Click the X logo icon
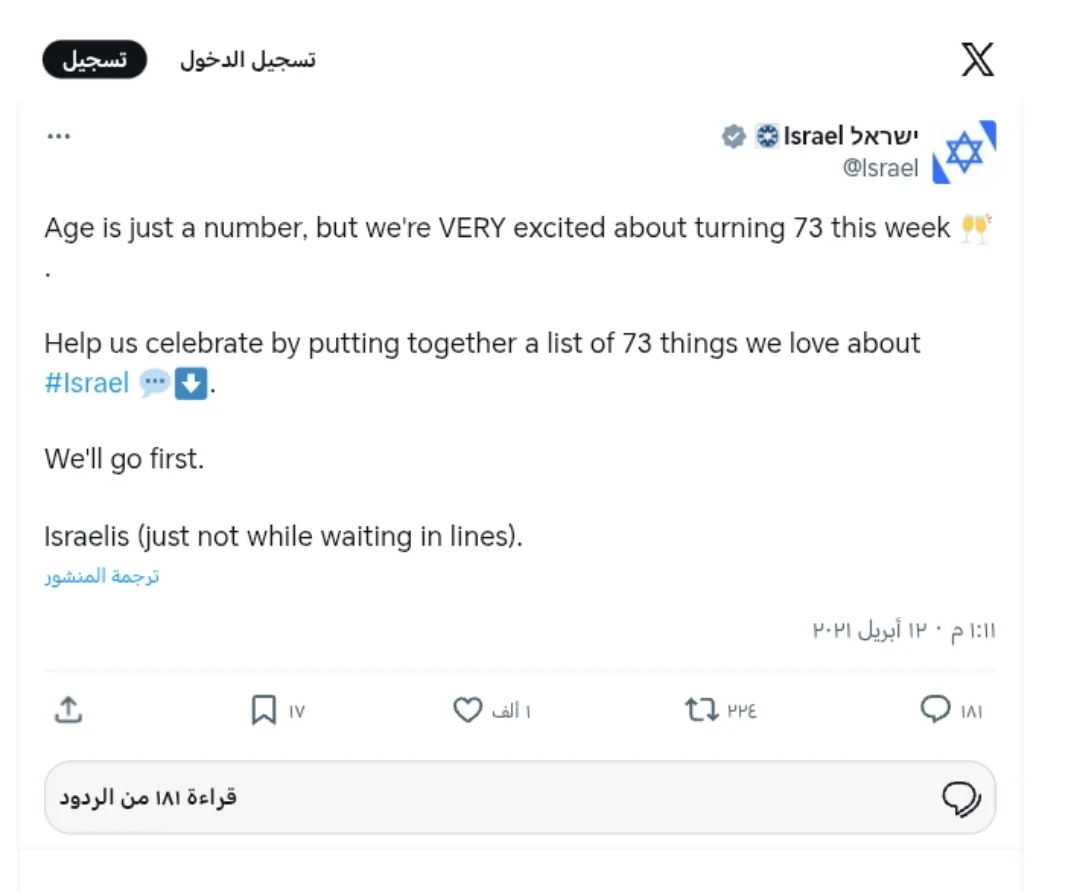This screenshot has width=1080, height=891. point(977,60)
